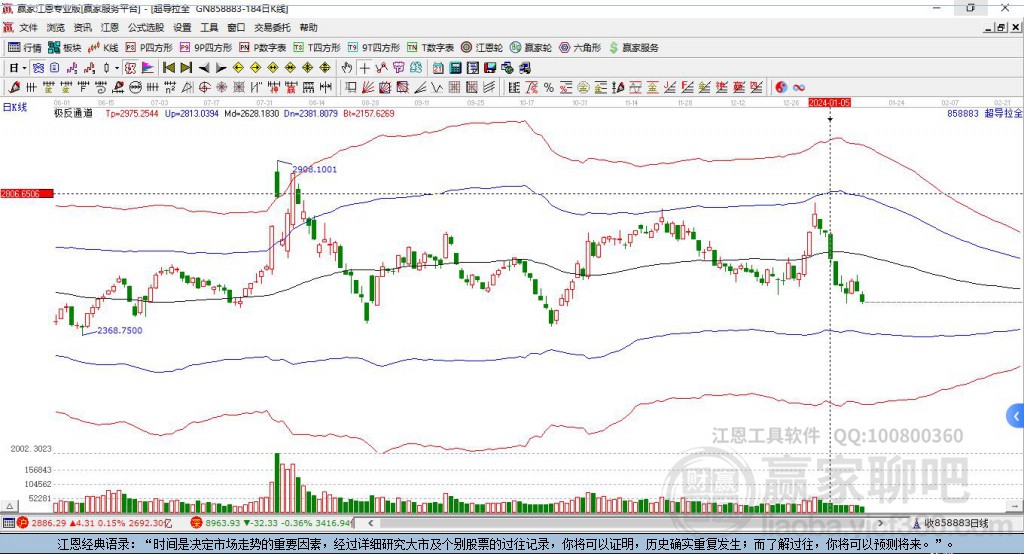This screenshot has height=554, width=1024.
Task: Open the calculator icon
Action: tap(455, 68)
